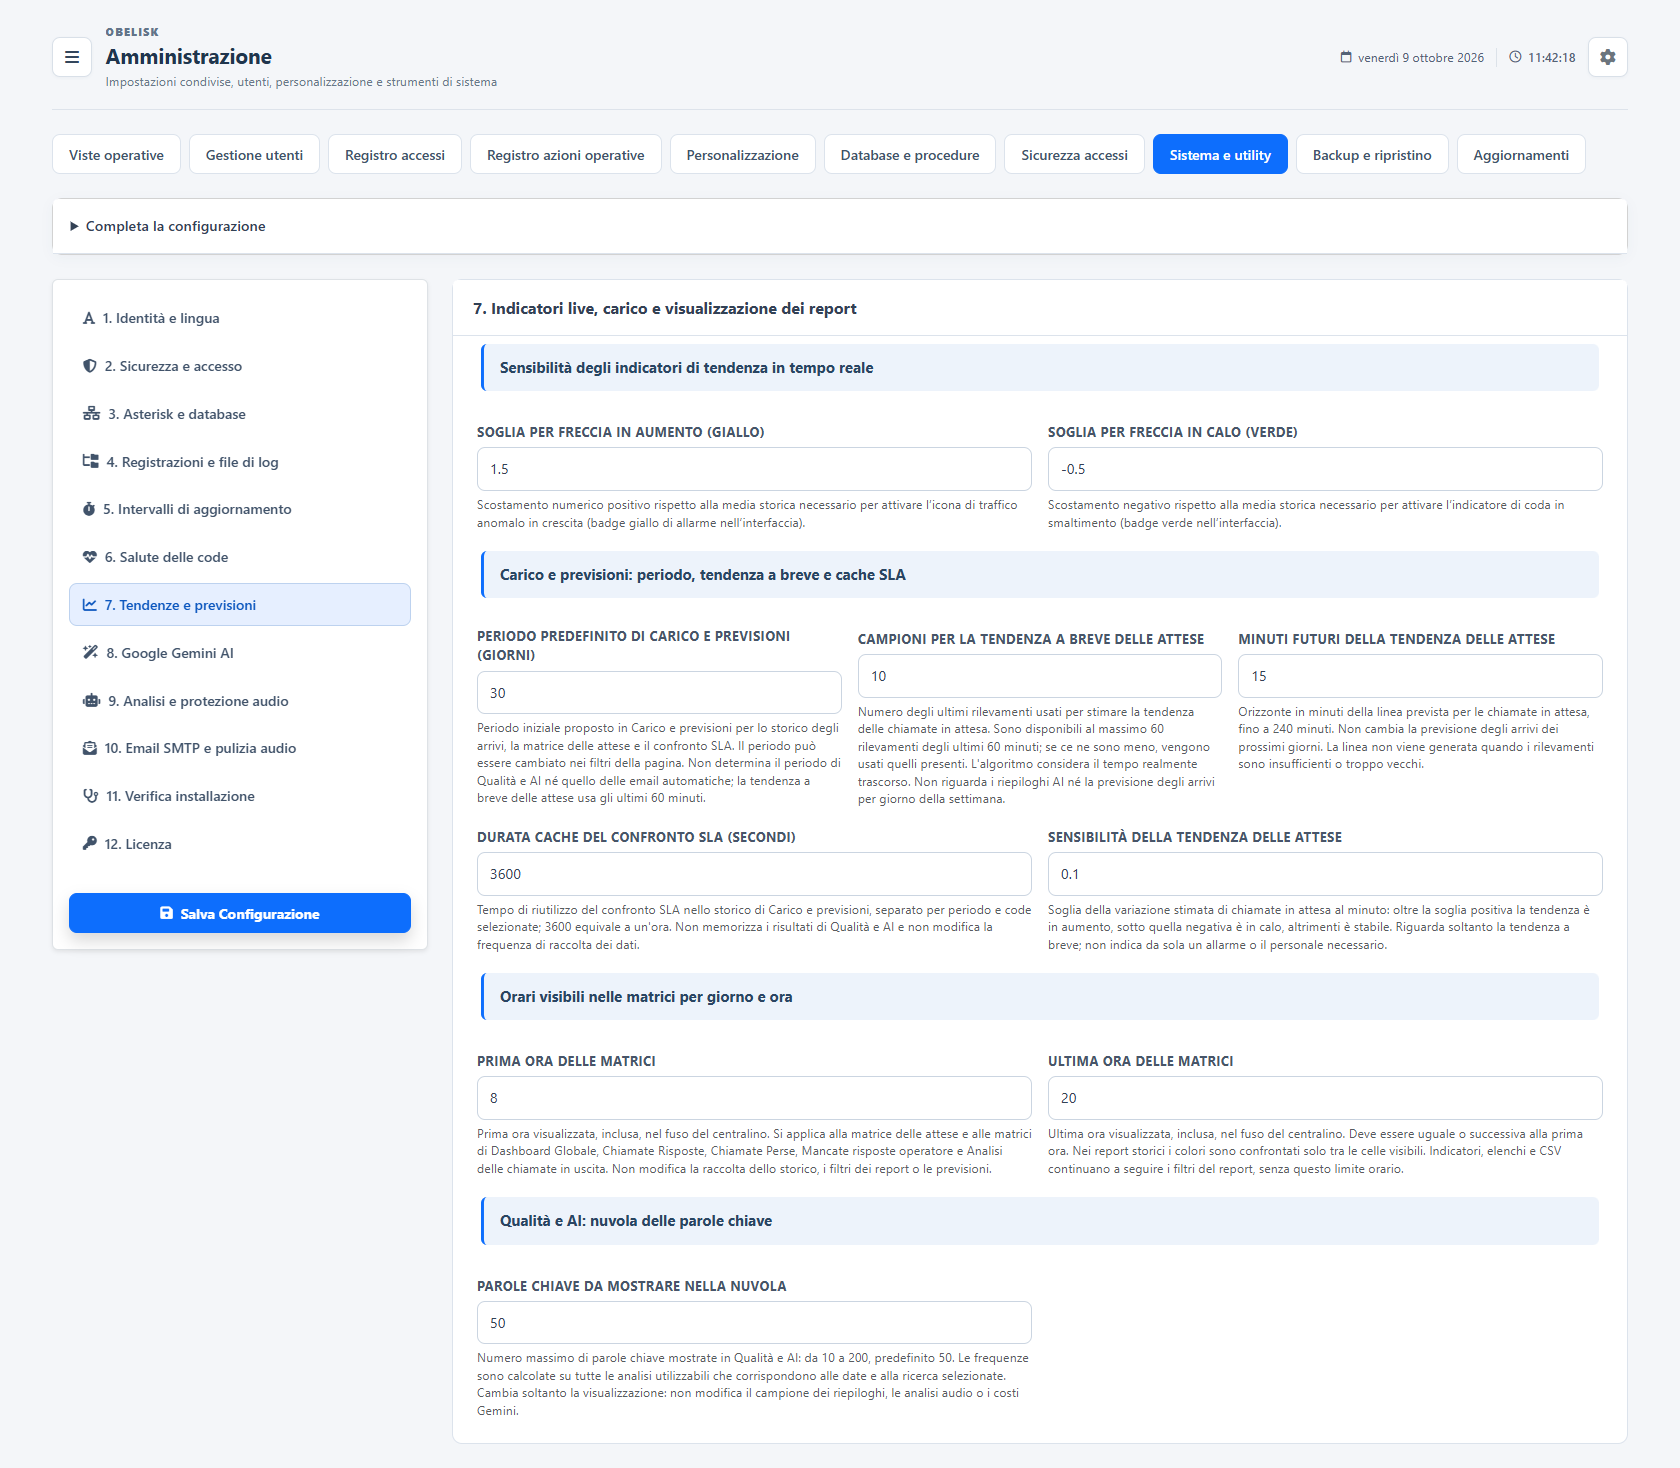Click the Minuti futuri della tendenza field
This screenshot has height=1468, width=1680.
pos(1420,676)
